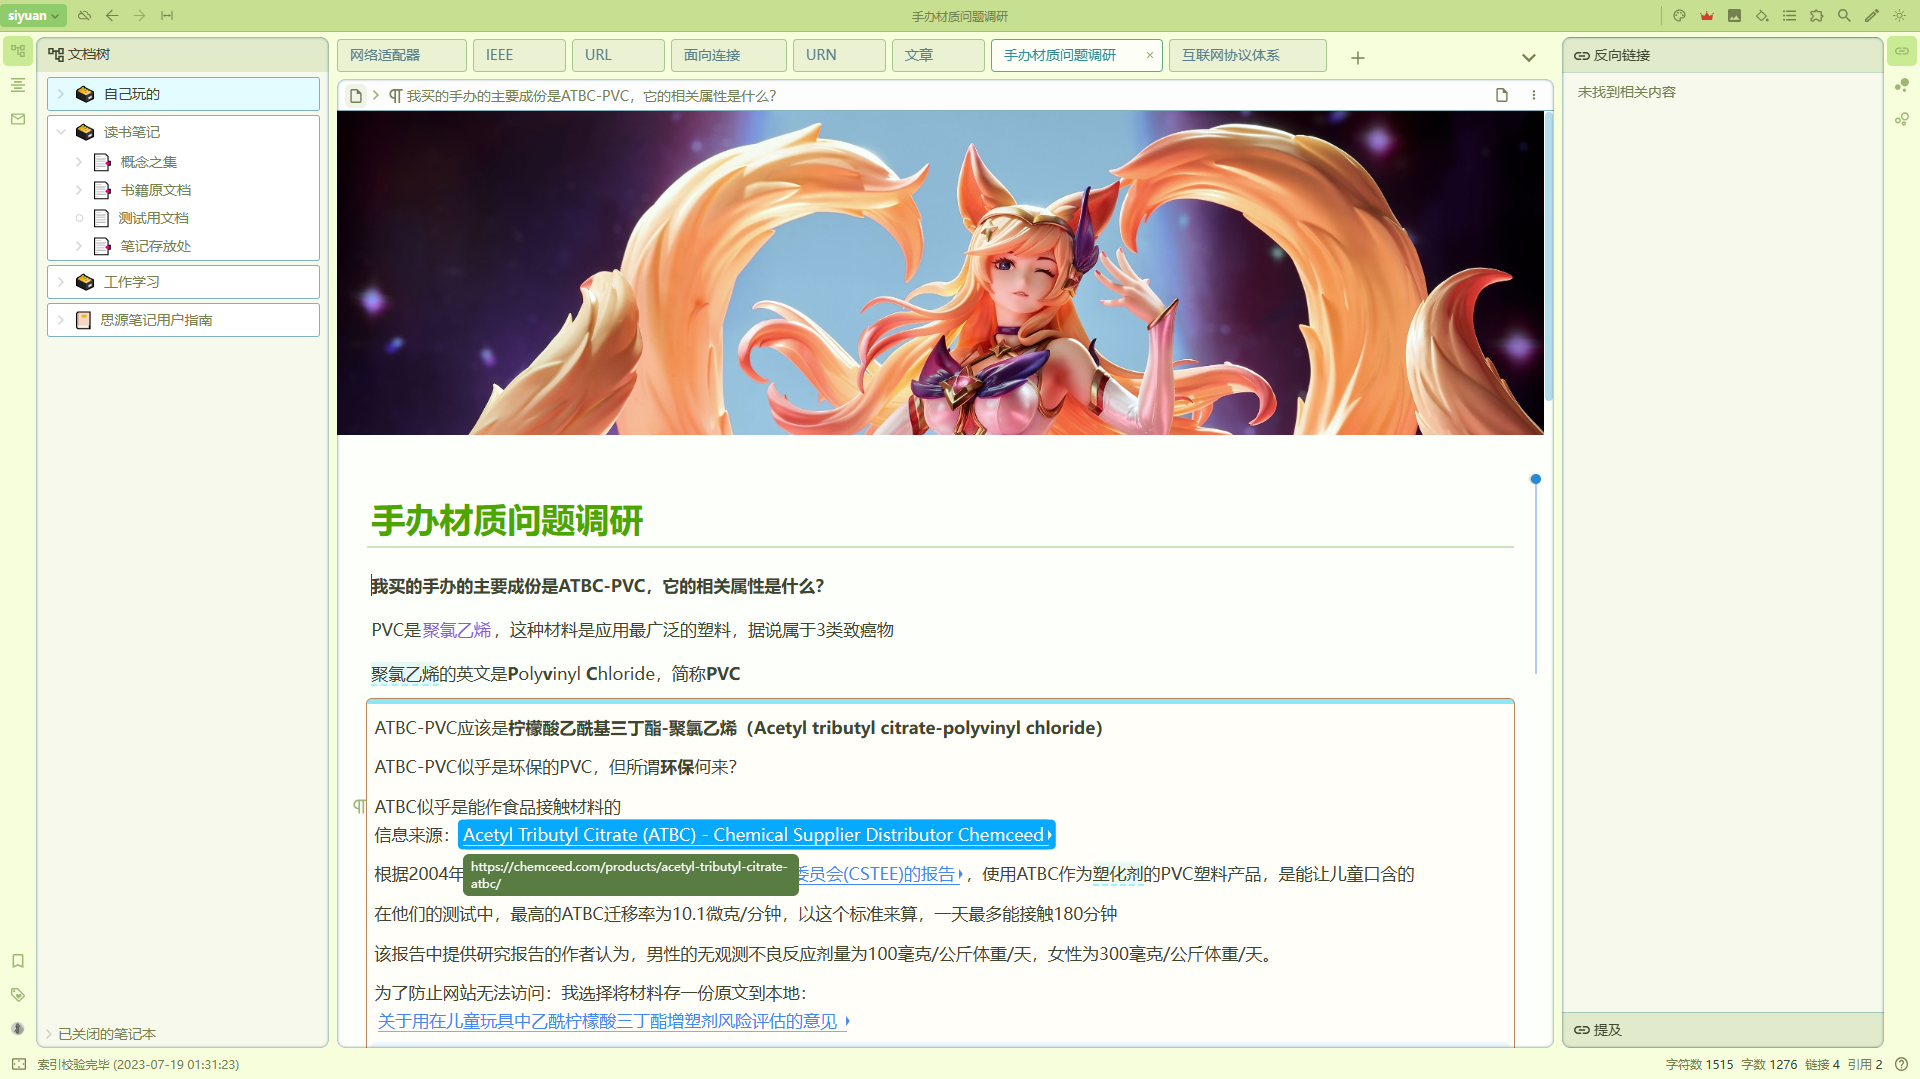Open the palette theme icon
The image size is (1920, 1079).
(x=1680, y=16)
